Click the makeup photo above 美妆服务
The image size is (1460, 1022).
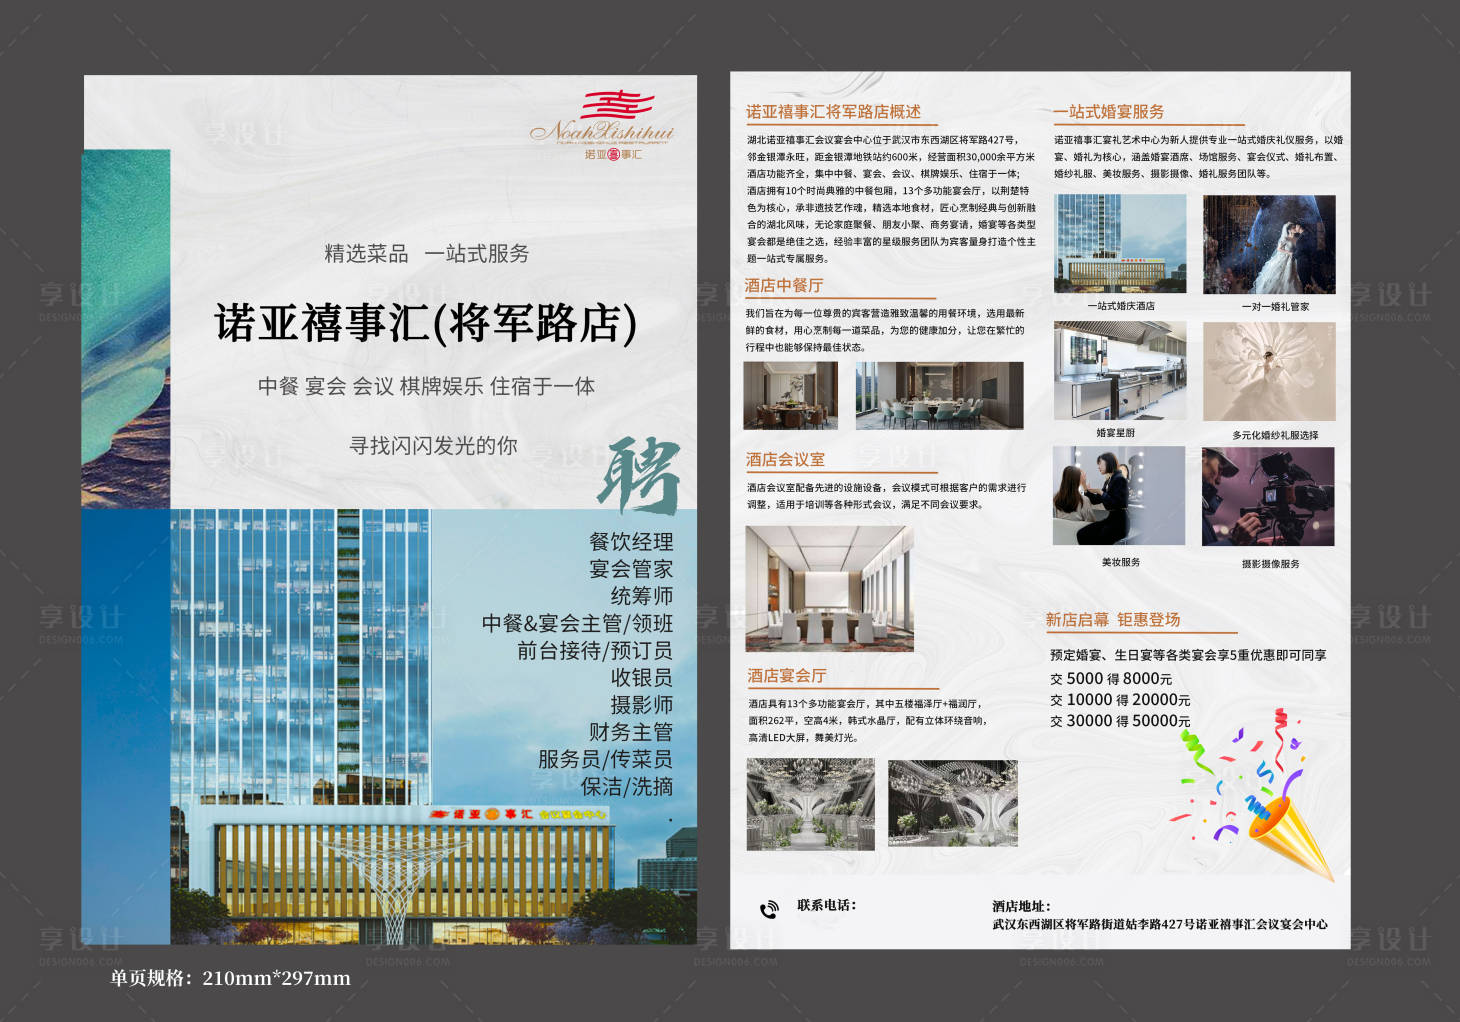1119,496
